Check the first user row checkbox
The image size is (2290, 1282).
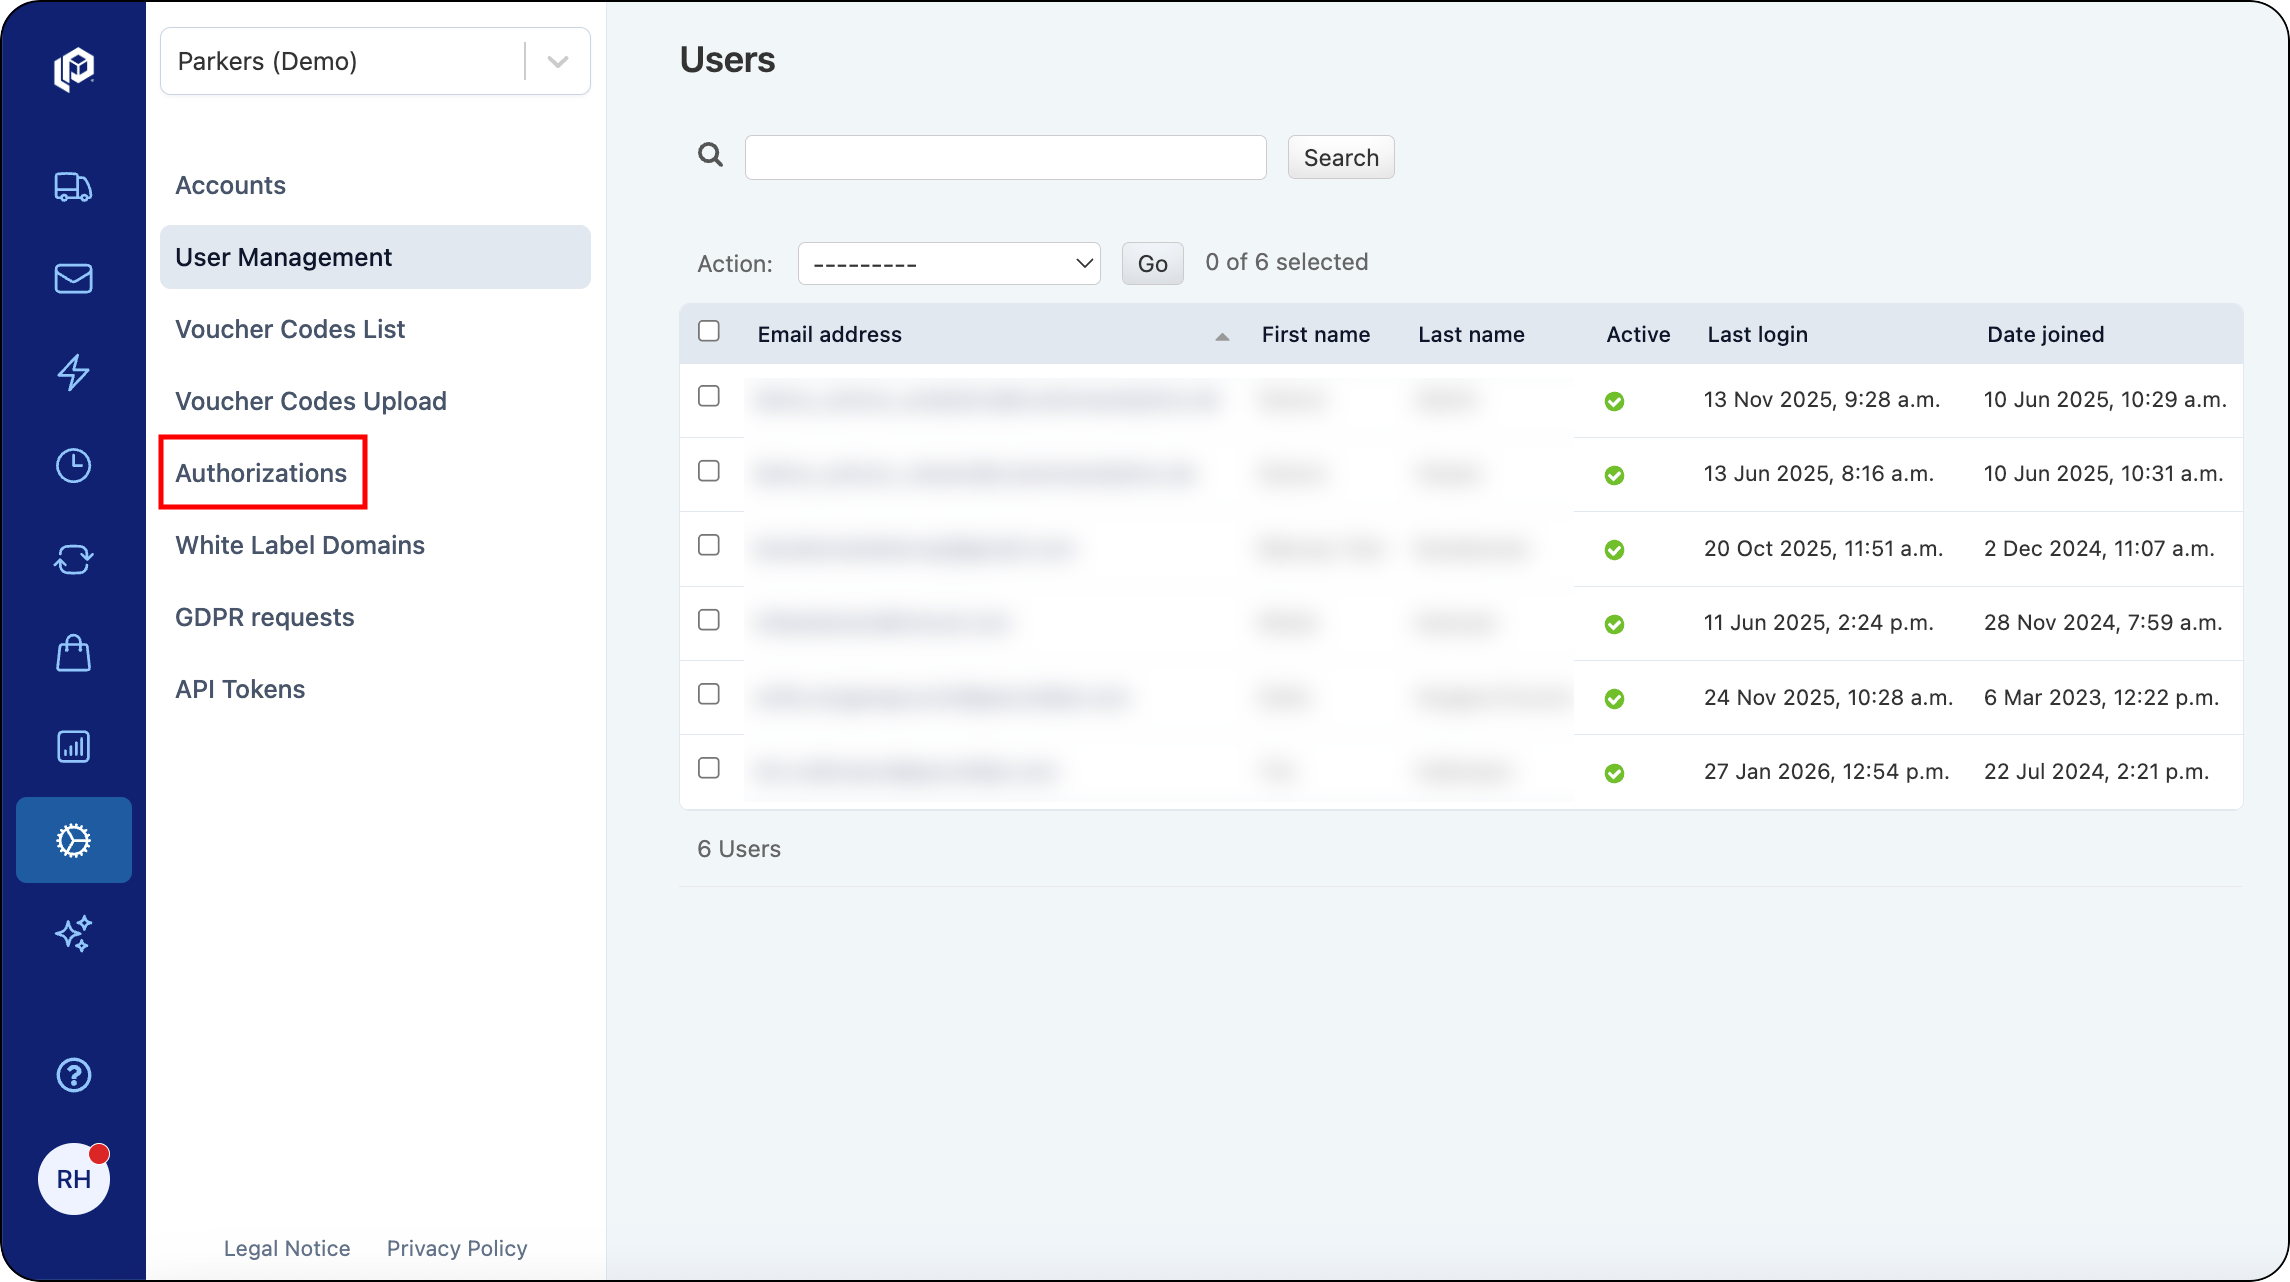pos(709,397)
